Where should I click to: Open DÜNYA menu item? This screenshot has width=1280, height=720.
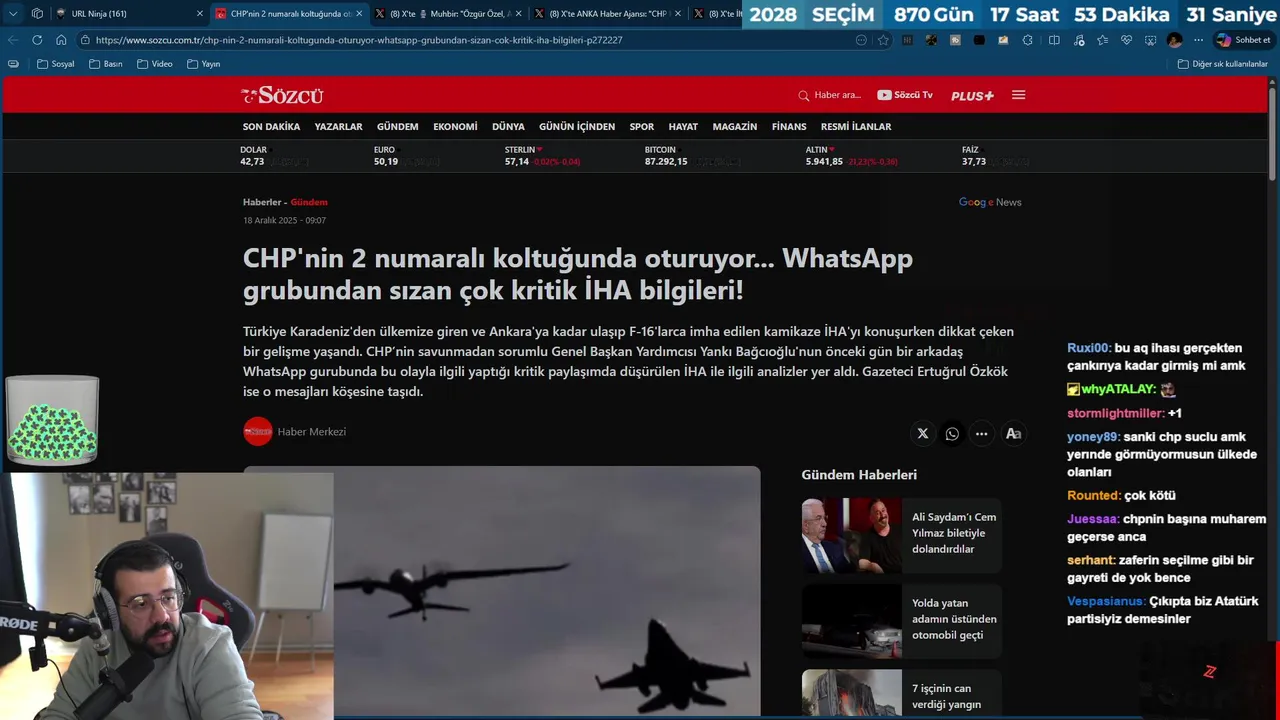click(x=508, y=127)
